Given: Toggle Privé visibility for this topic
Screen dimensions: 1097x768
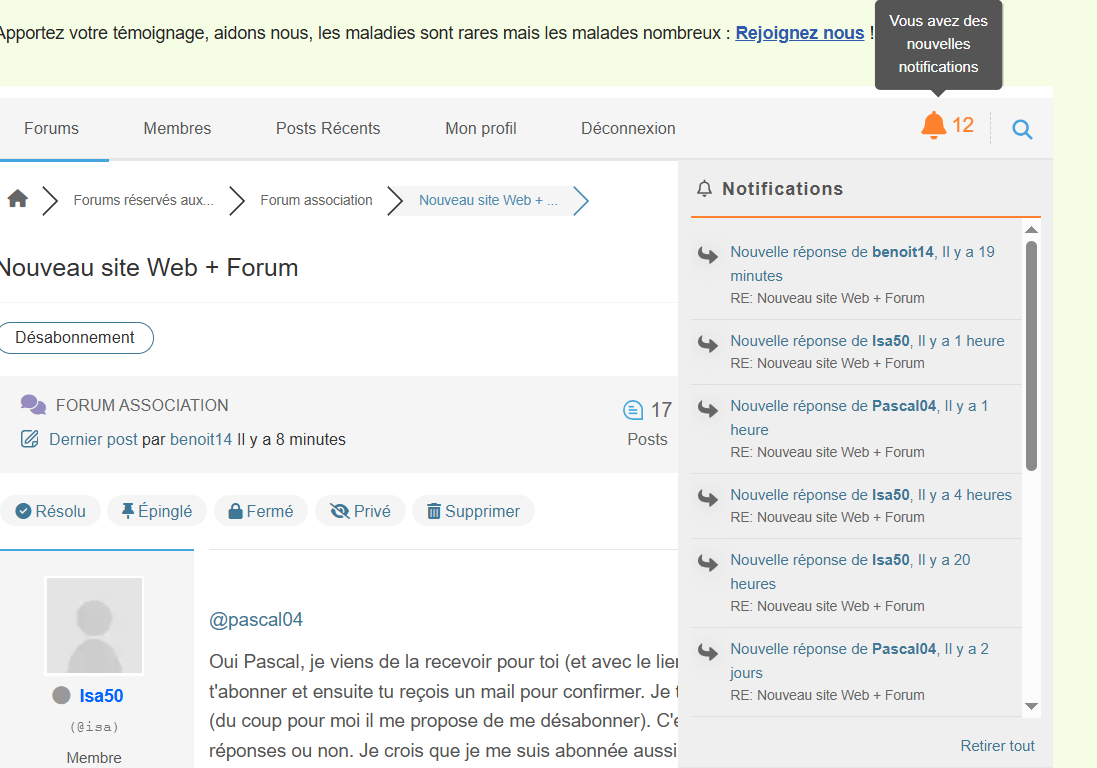Looking at the screenshot, I should pos(360,511).
